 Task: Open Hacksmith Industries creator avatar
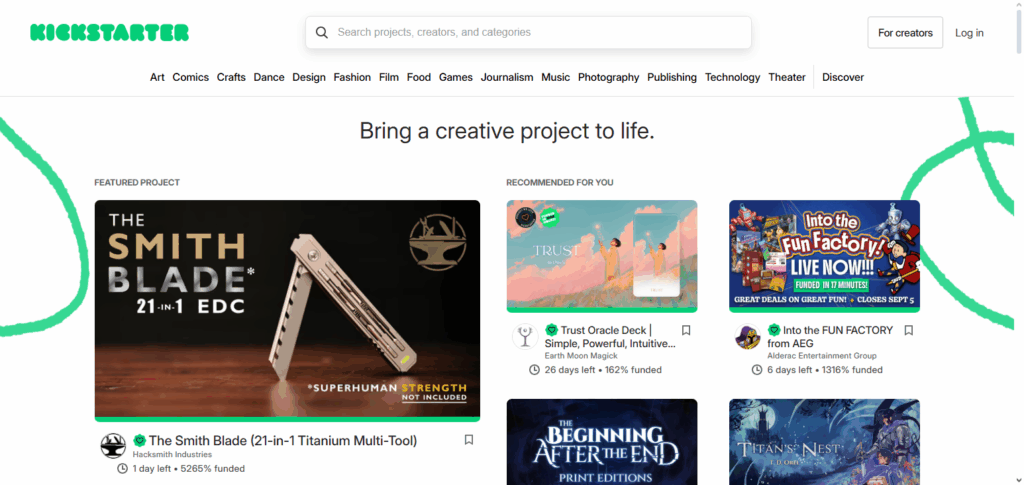coord(113,446)
